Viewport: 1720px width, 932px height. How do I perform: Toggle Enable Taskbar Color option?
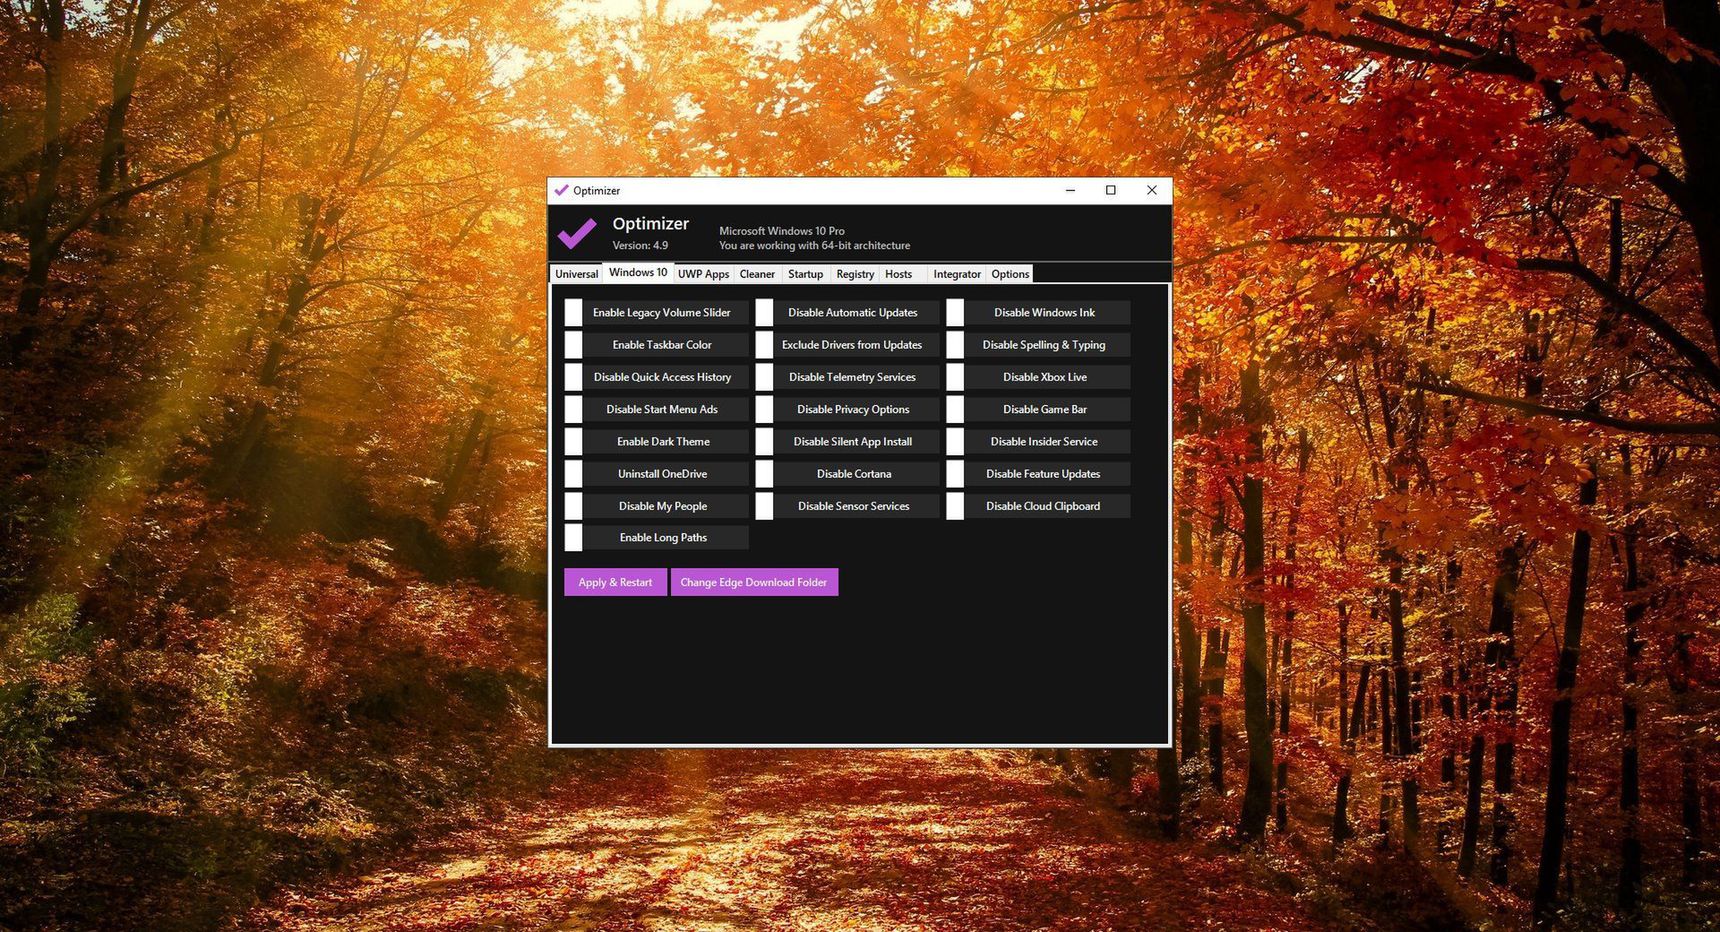(656, 345)
